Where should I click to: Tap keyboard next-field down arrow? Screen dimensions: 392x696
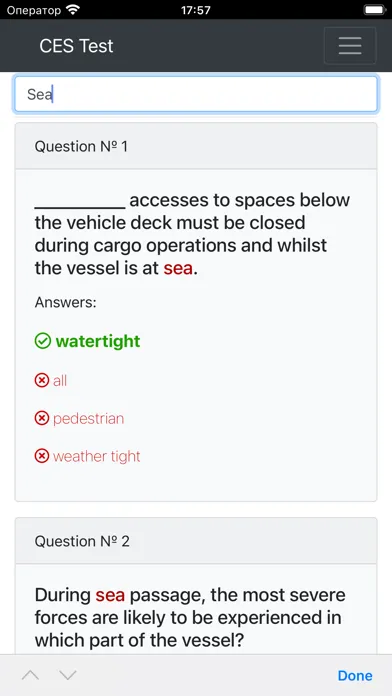click(68, 675)
